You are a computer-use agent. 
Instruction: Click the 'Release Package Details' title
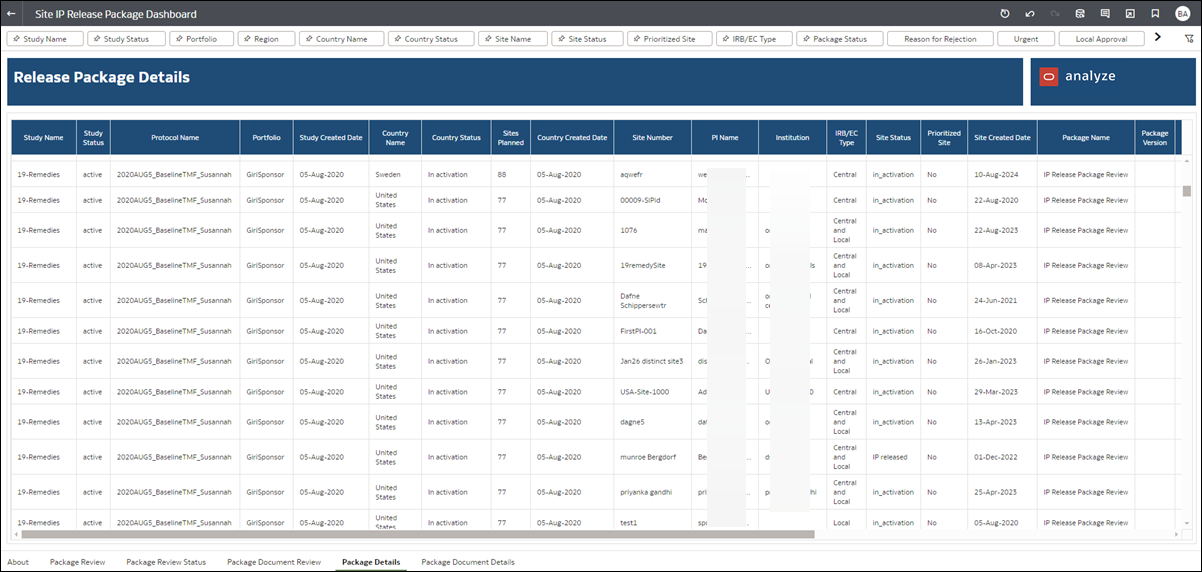(102, 77)
